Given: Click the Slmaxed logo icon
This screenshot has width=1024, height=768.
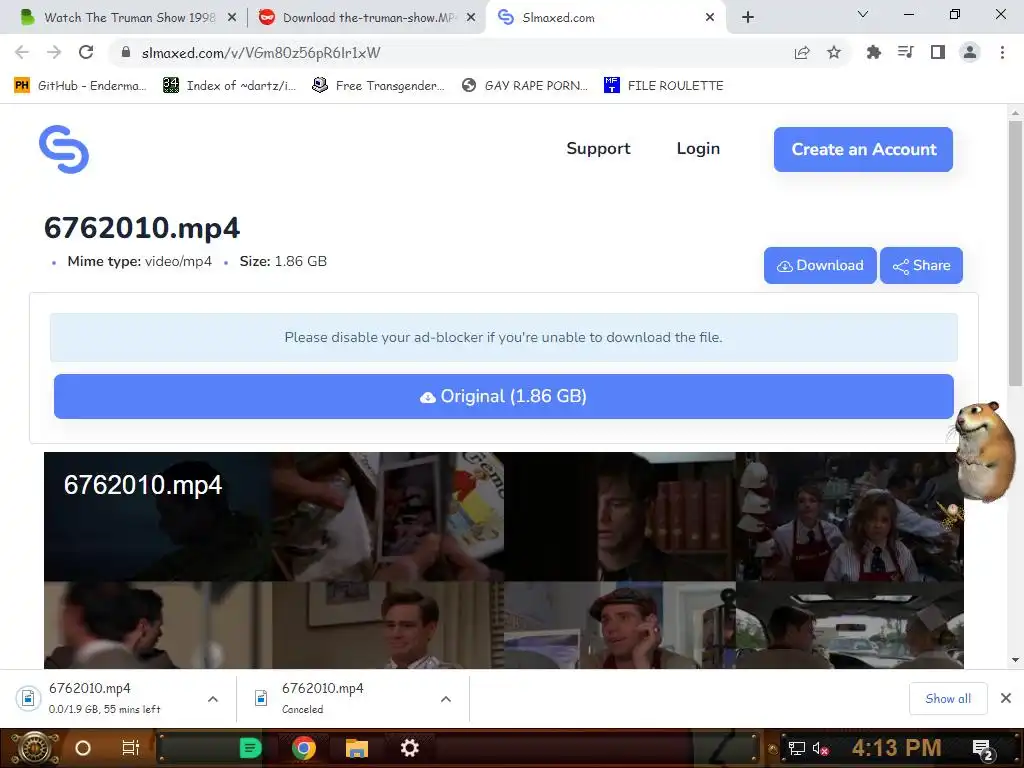Looking at the screenshot, I should point(64,149).
